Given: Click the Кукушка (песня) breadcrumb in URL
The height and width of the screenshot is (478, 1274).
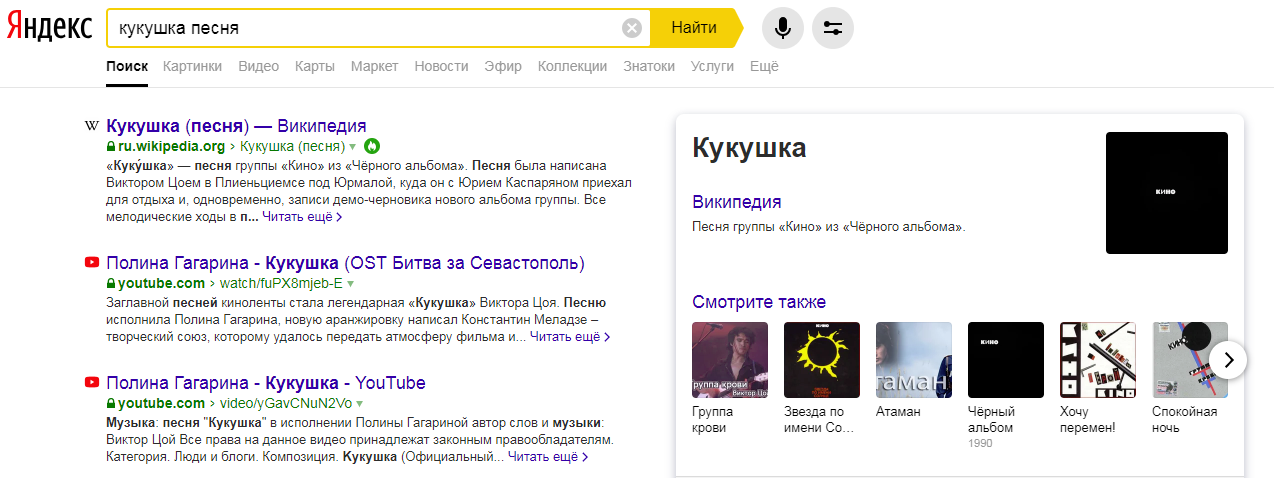Looking at the screenshot, I should tap(292, 146).
